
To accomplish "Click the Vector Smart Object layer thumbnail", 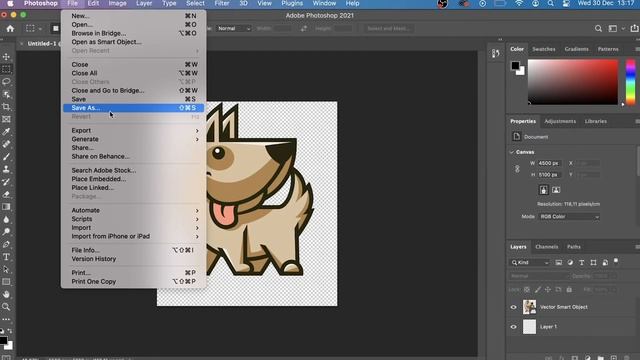I will (529, 307).
